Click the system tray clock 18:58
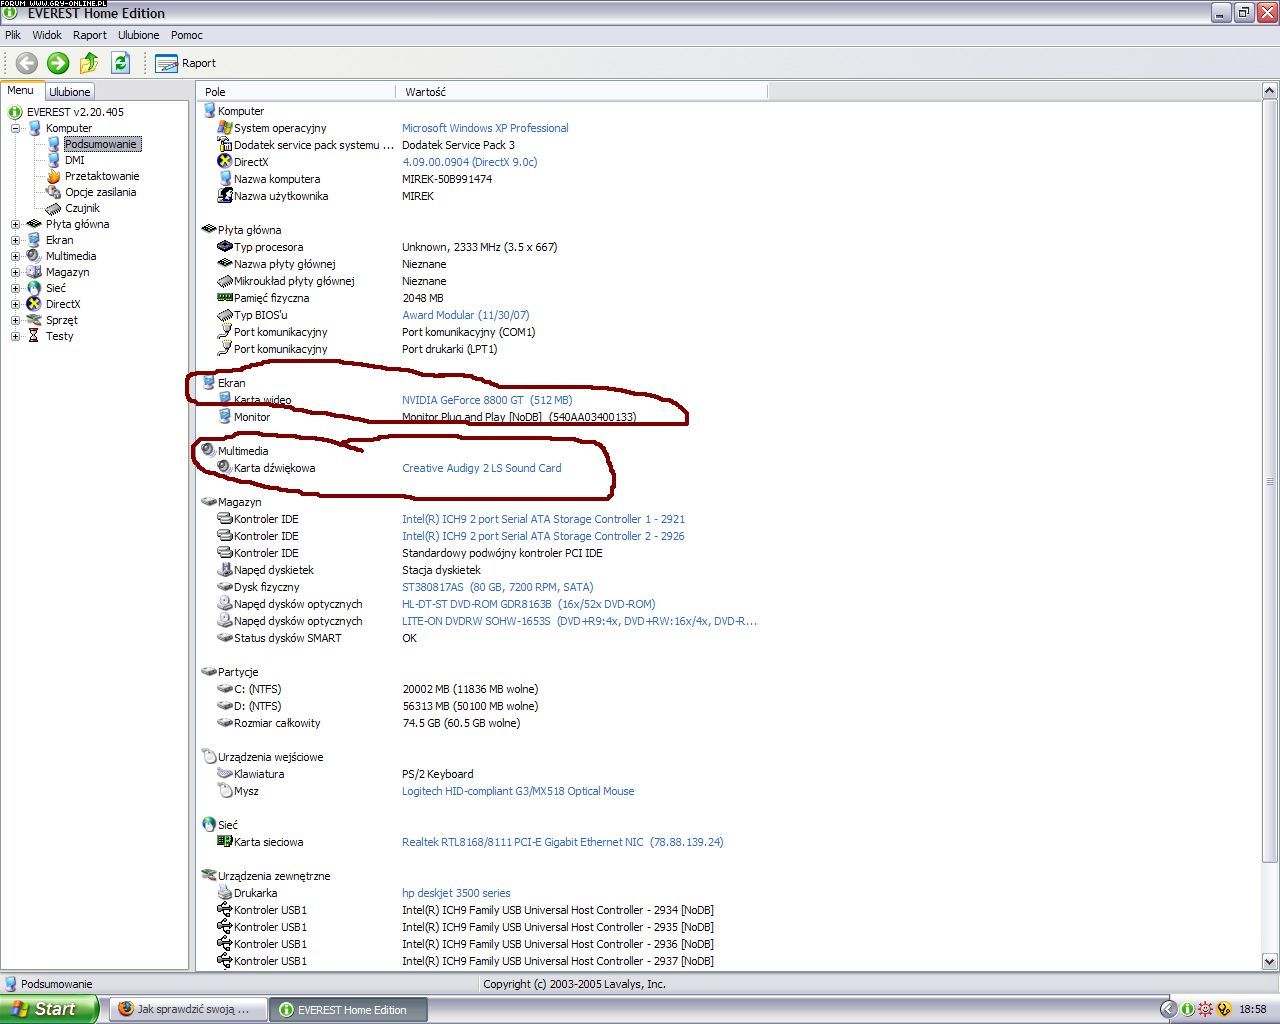The width and height of the screenshot is (1280, 1024). click(x=1253, y=1010)
